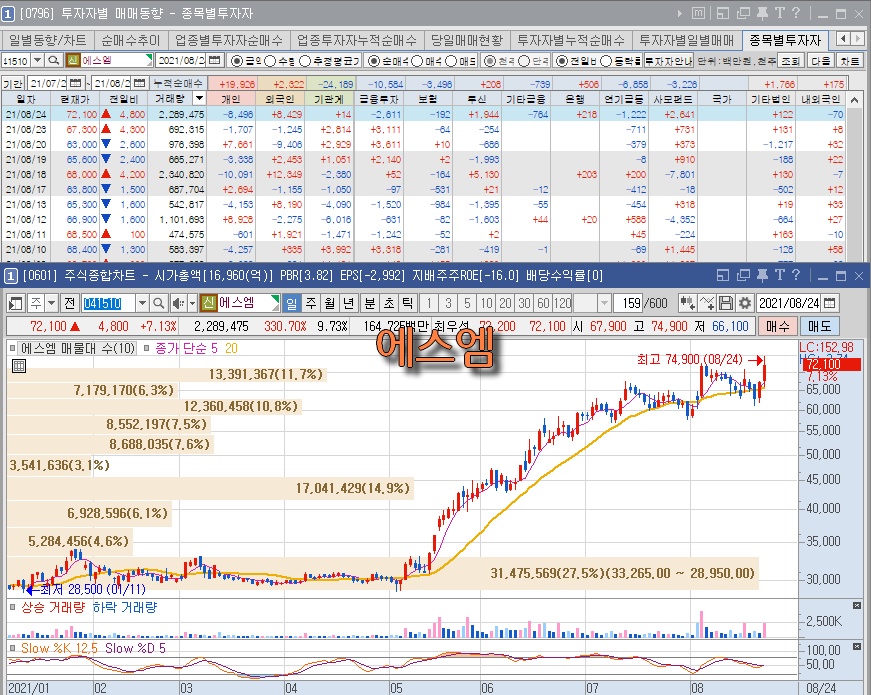Click the 조회 query button
The width and height of the screenshot is (871, 695).
click(x=790, y=61)
